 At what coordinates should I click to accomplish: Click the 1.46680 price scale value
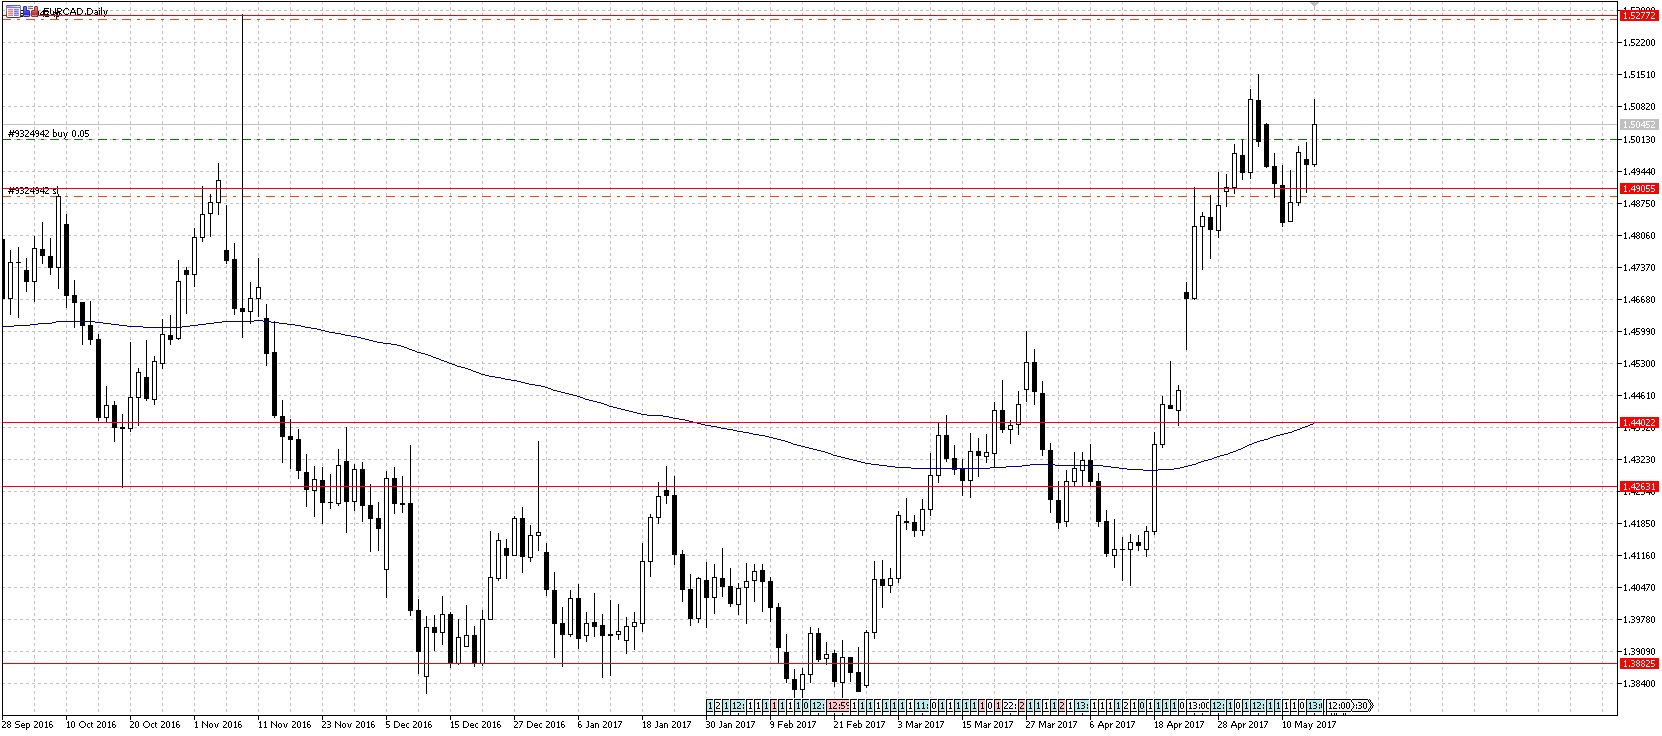coord(1638,300)
